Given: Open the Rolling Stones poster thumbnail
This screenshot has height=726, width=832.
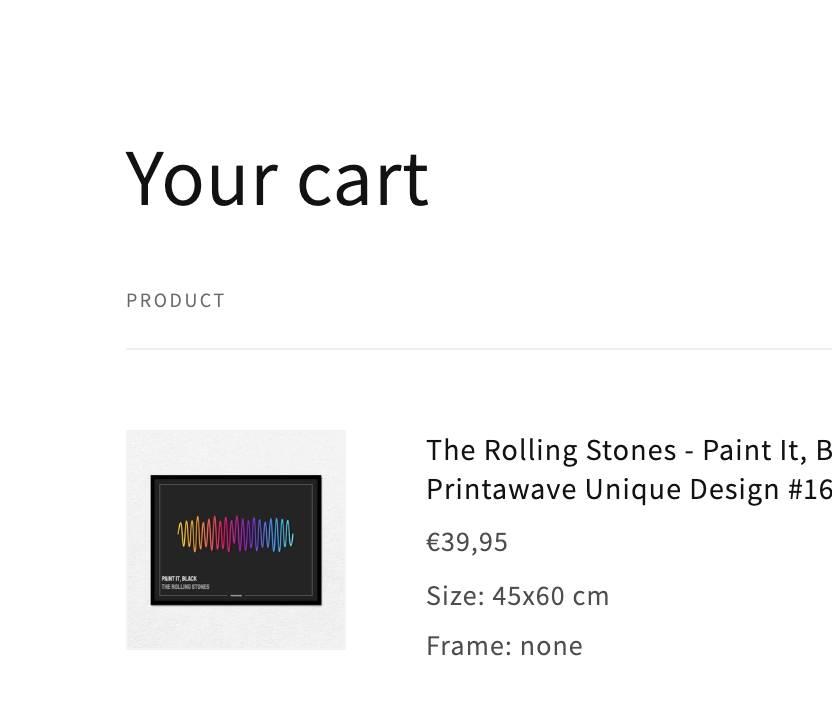Looking at the screenshot, I should (x=236, y=540).
